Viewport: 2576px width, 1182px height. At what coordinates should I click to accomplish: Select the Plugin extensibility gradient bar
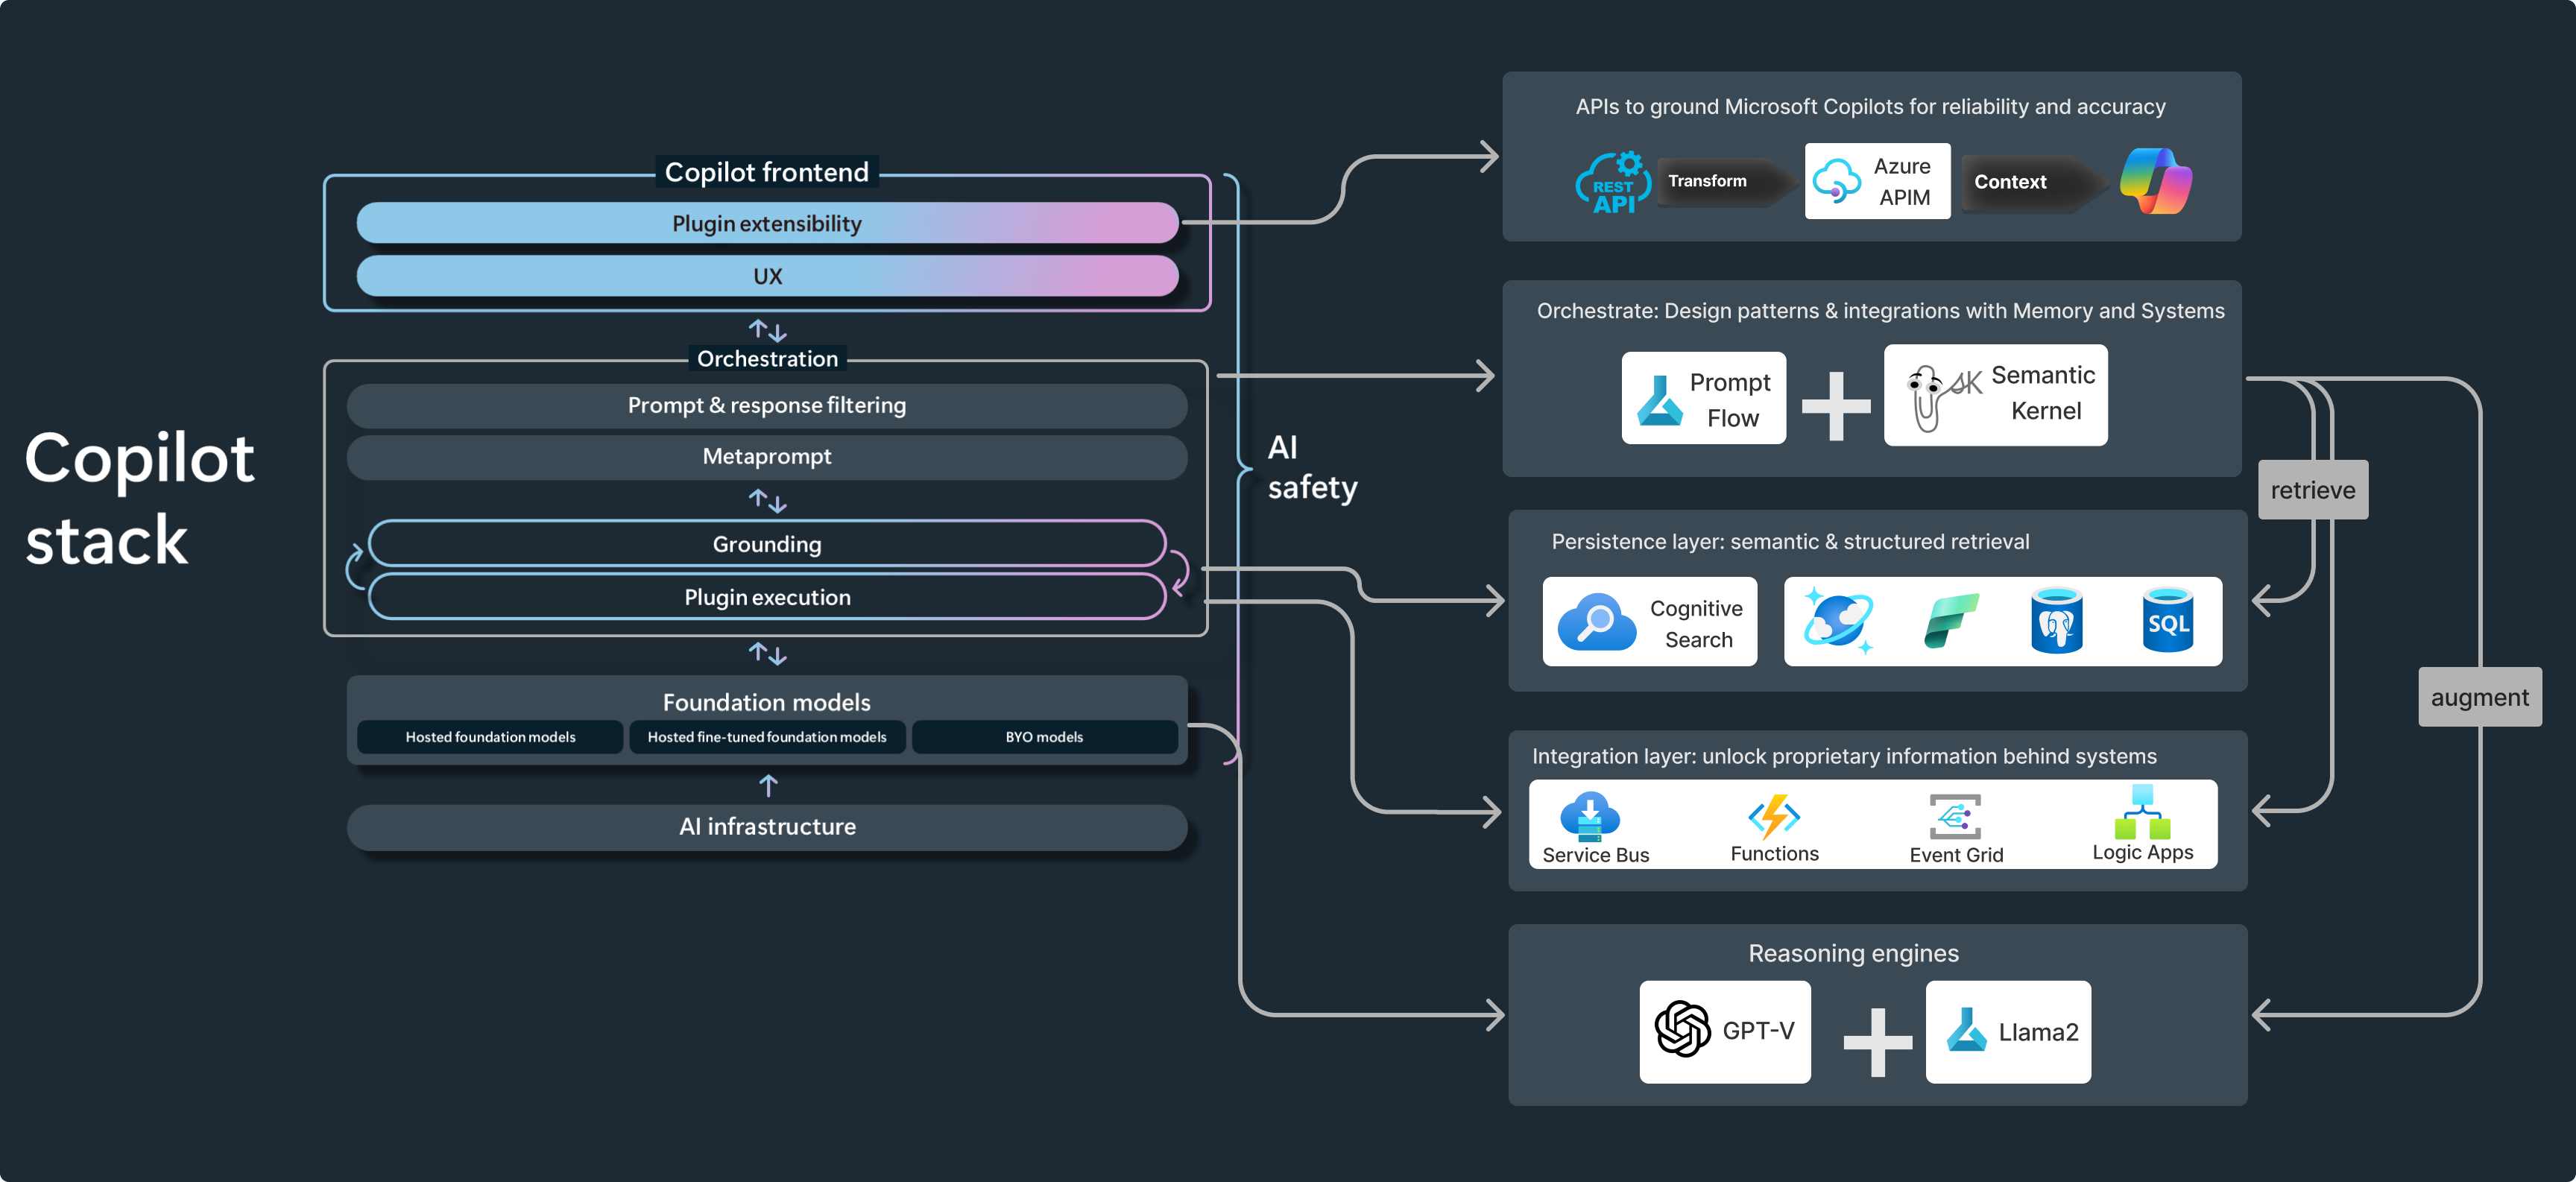coord(767,223)
